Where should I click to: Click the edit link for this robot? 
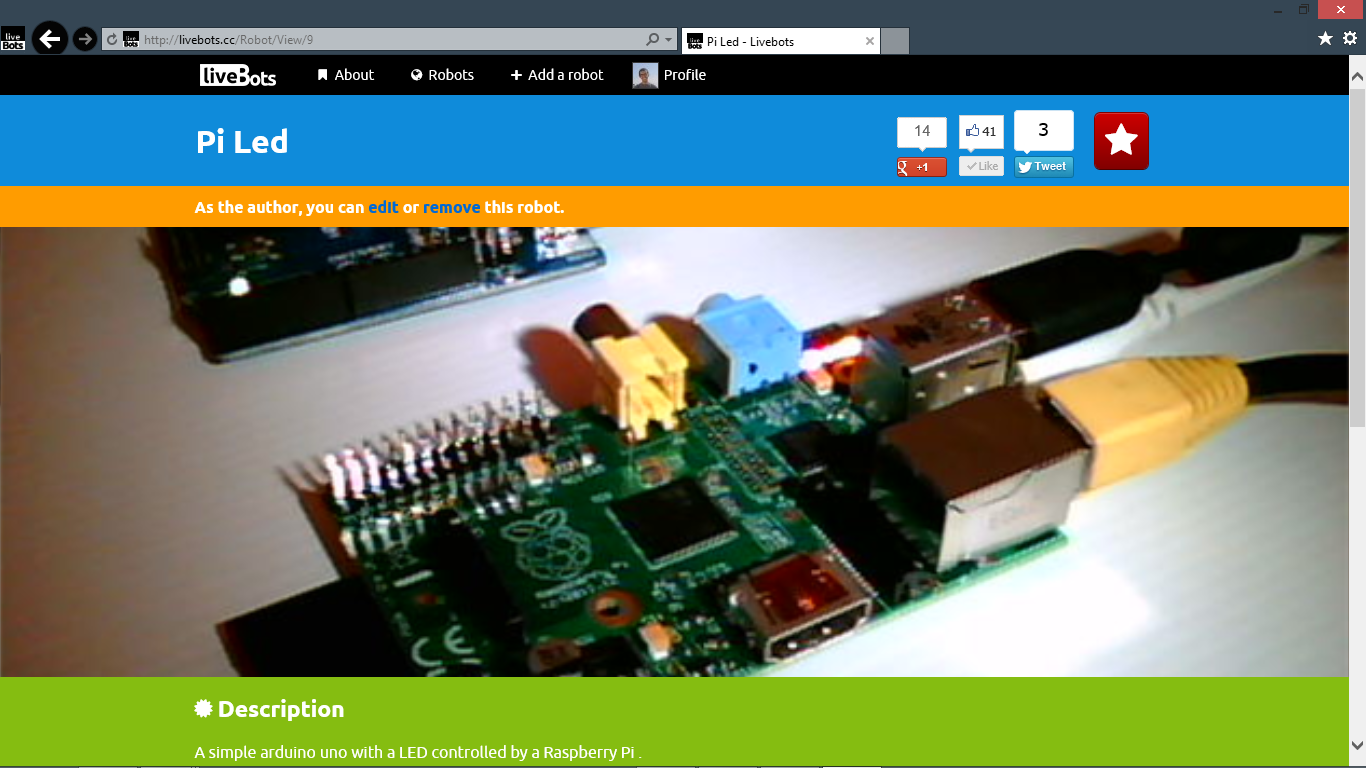coord(383,207)
